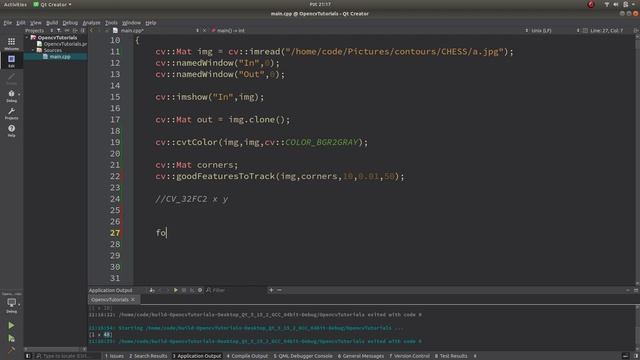Image resolution: width=640 pixels, height=360 pixels.
Task: Open Application Output settings gear
Action: (200, 290)
